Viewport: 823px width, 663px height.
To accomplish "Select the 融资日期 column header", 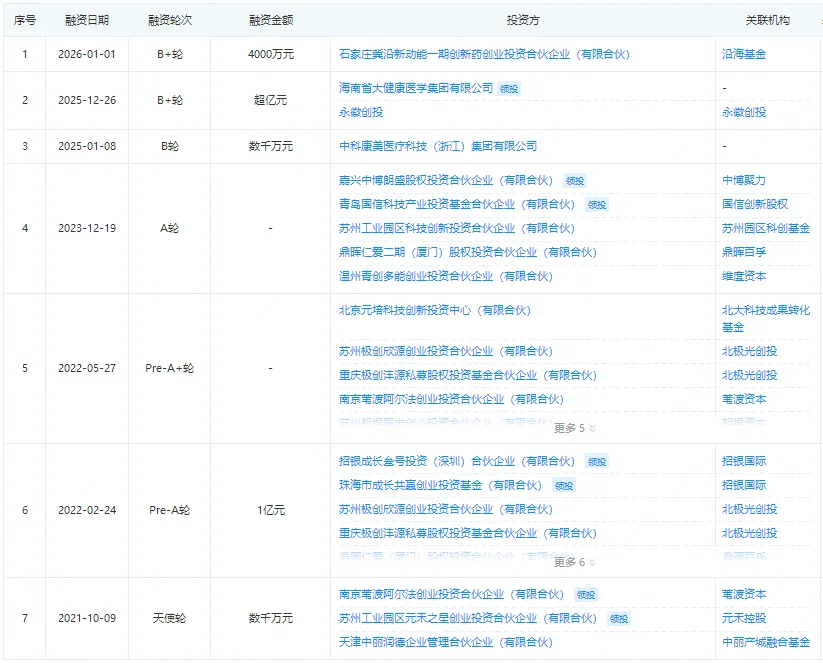I will point(87,20).
